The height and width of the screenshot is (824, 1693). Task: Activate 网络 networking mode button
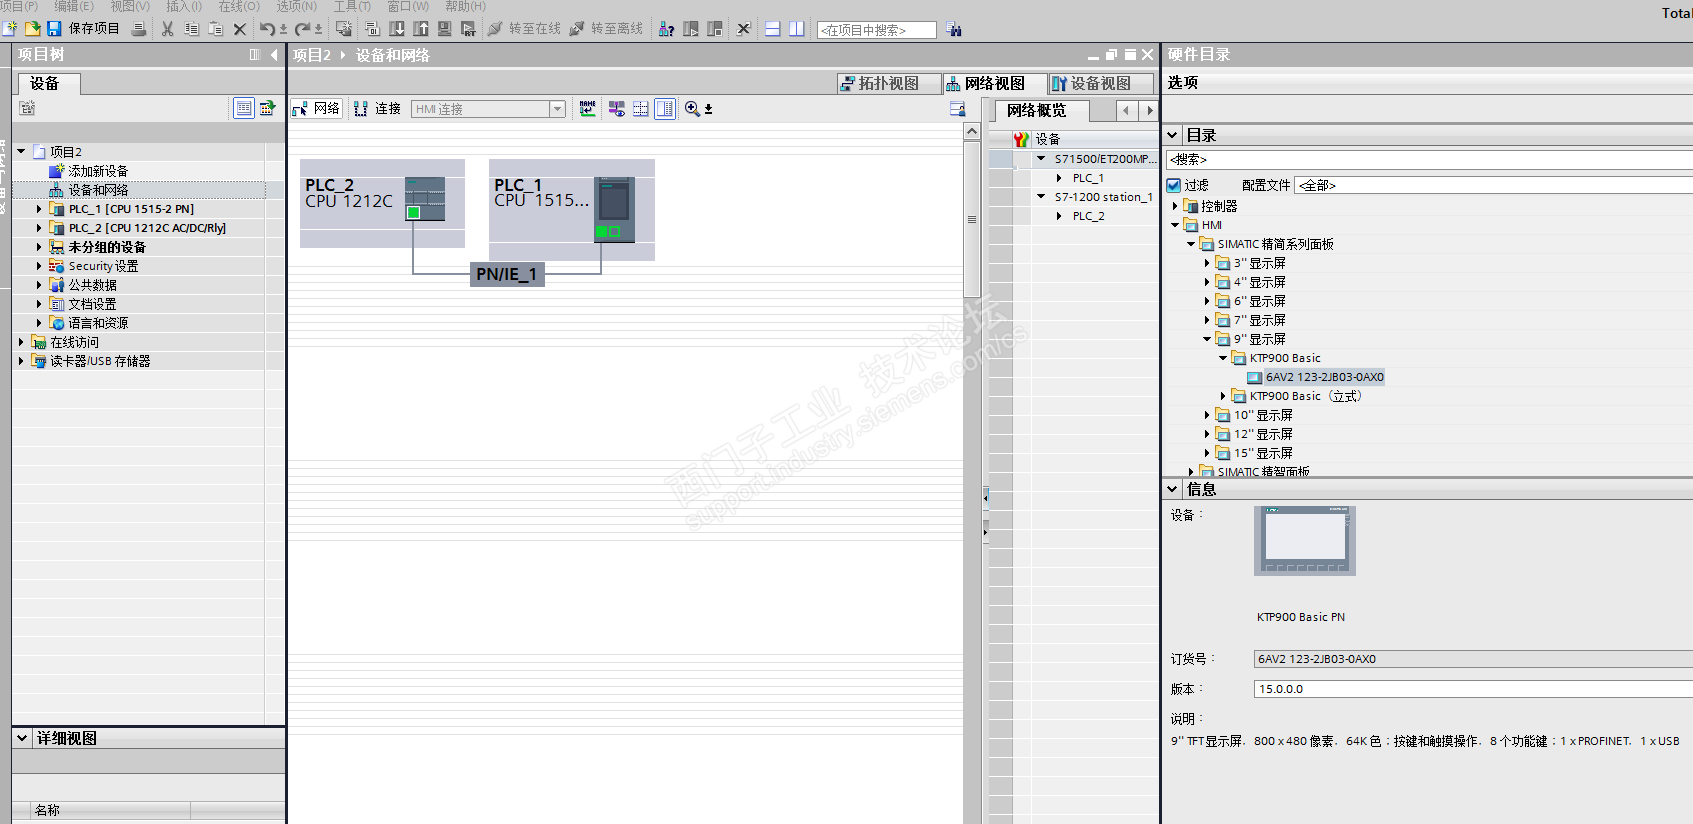316,109
